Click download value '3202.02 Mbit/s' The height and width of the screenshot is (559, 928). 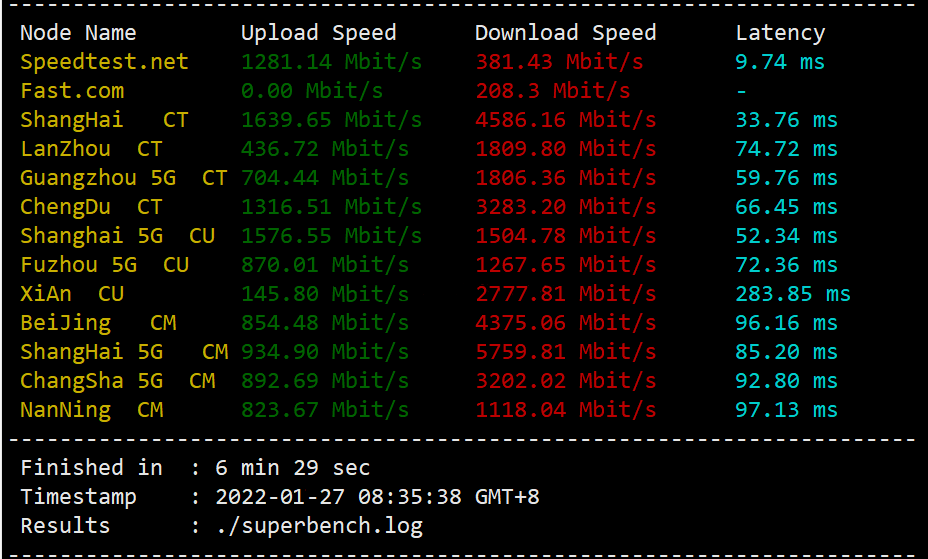pos(566,380)
